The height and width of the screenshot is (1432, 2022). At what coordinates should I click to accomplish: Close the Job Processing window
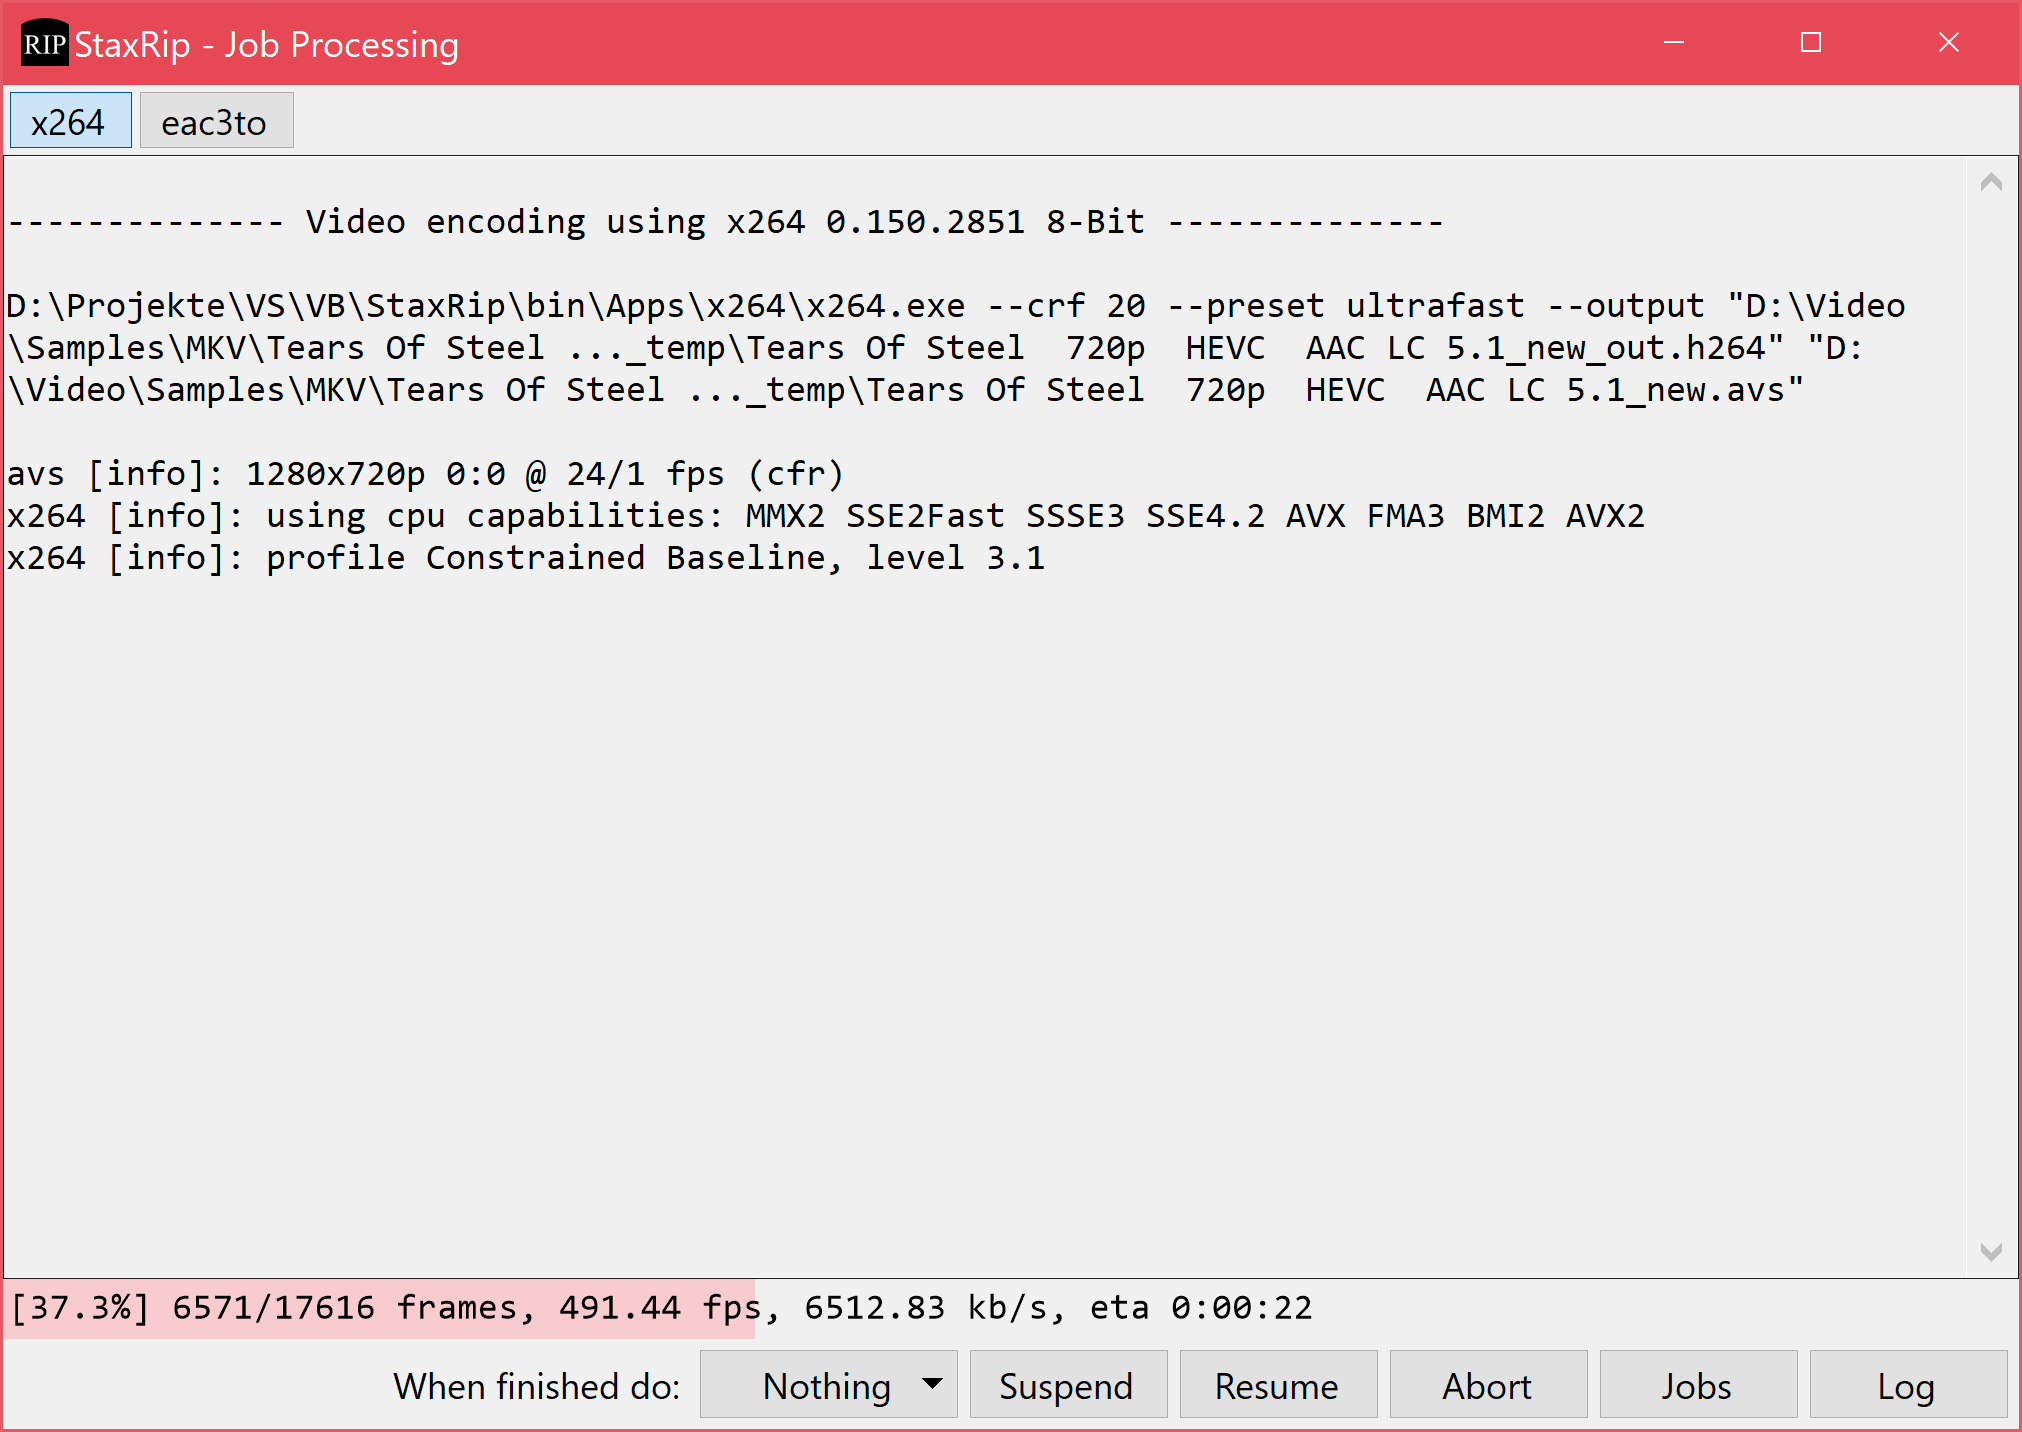tap(1949, 43)
